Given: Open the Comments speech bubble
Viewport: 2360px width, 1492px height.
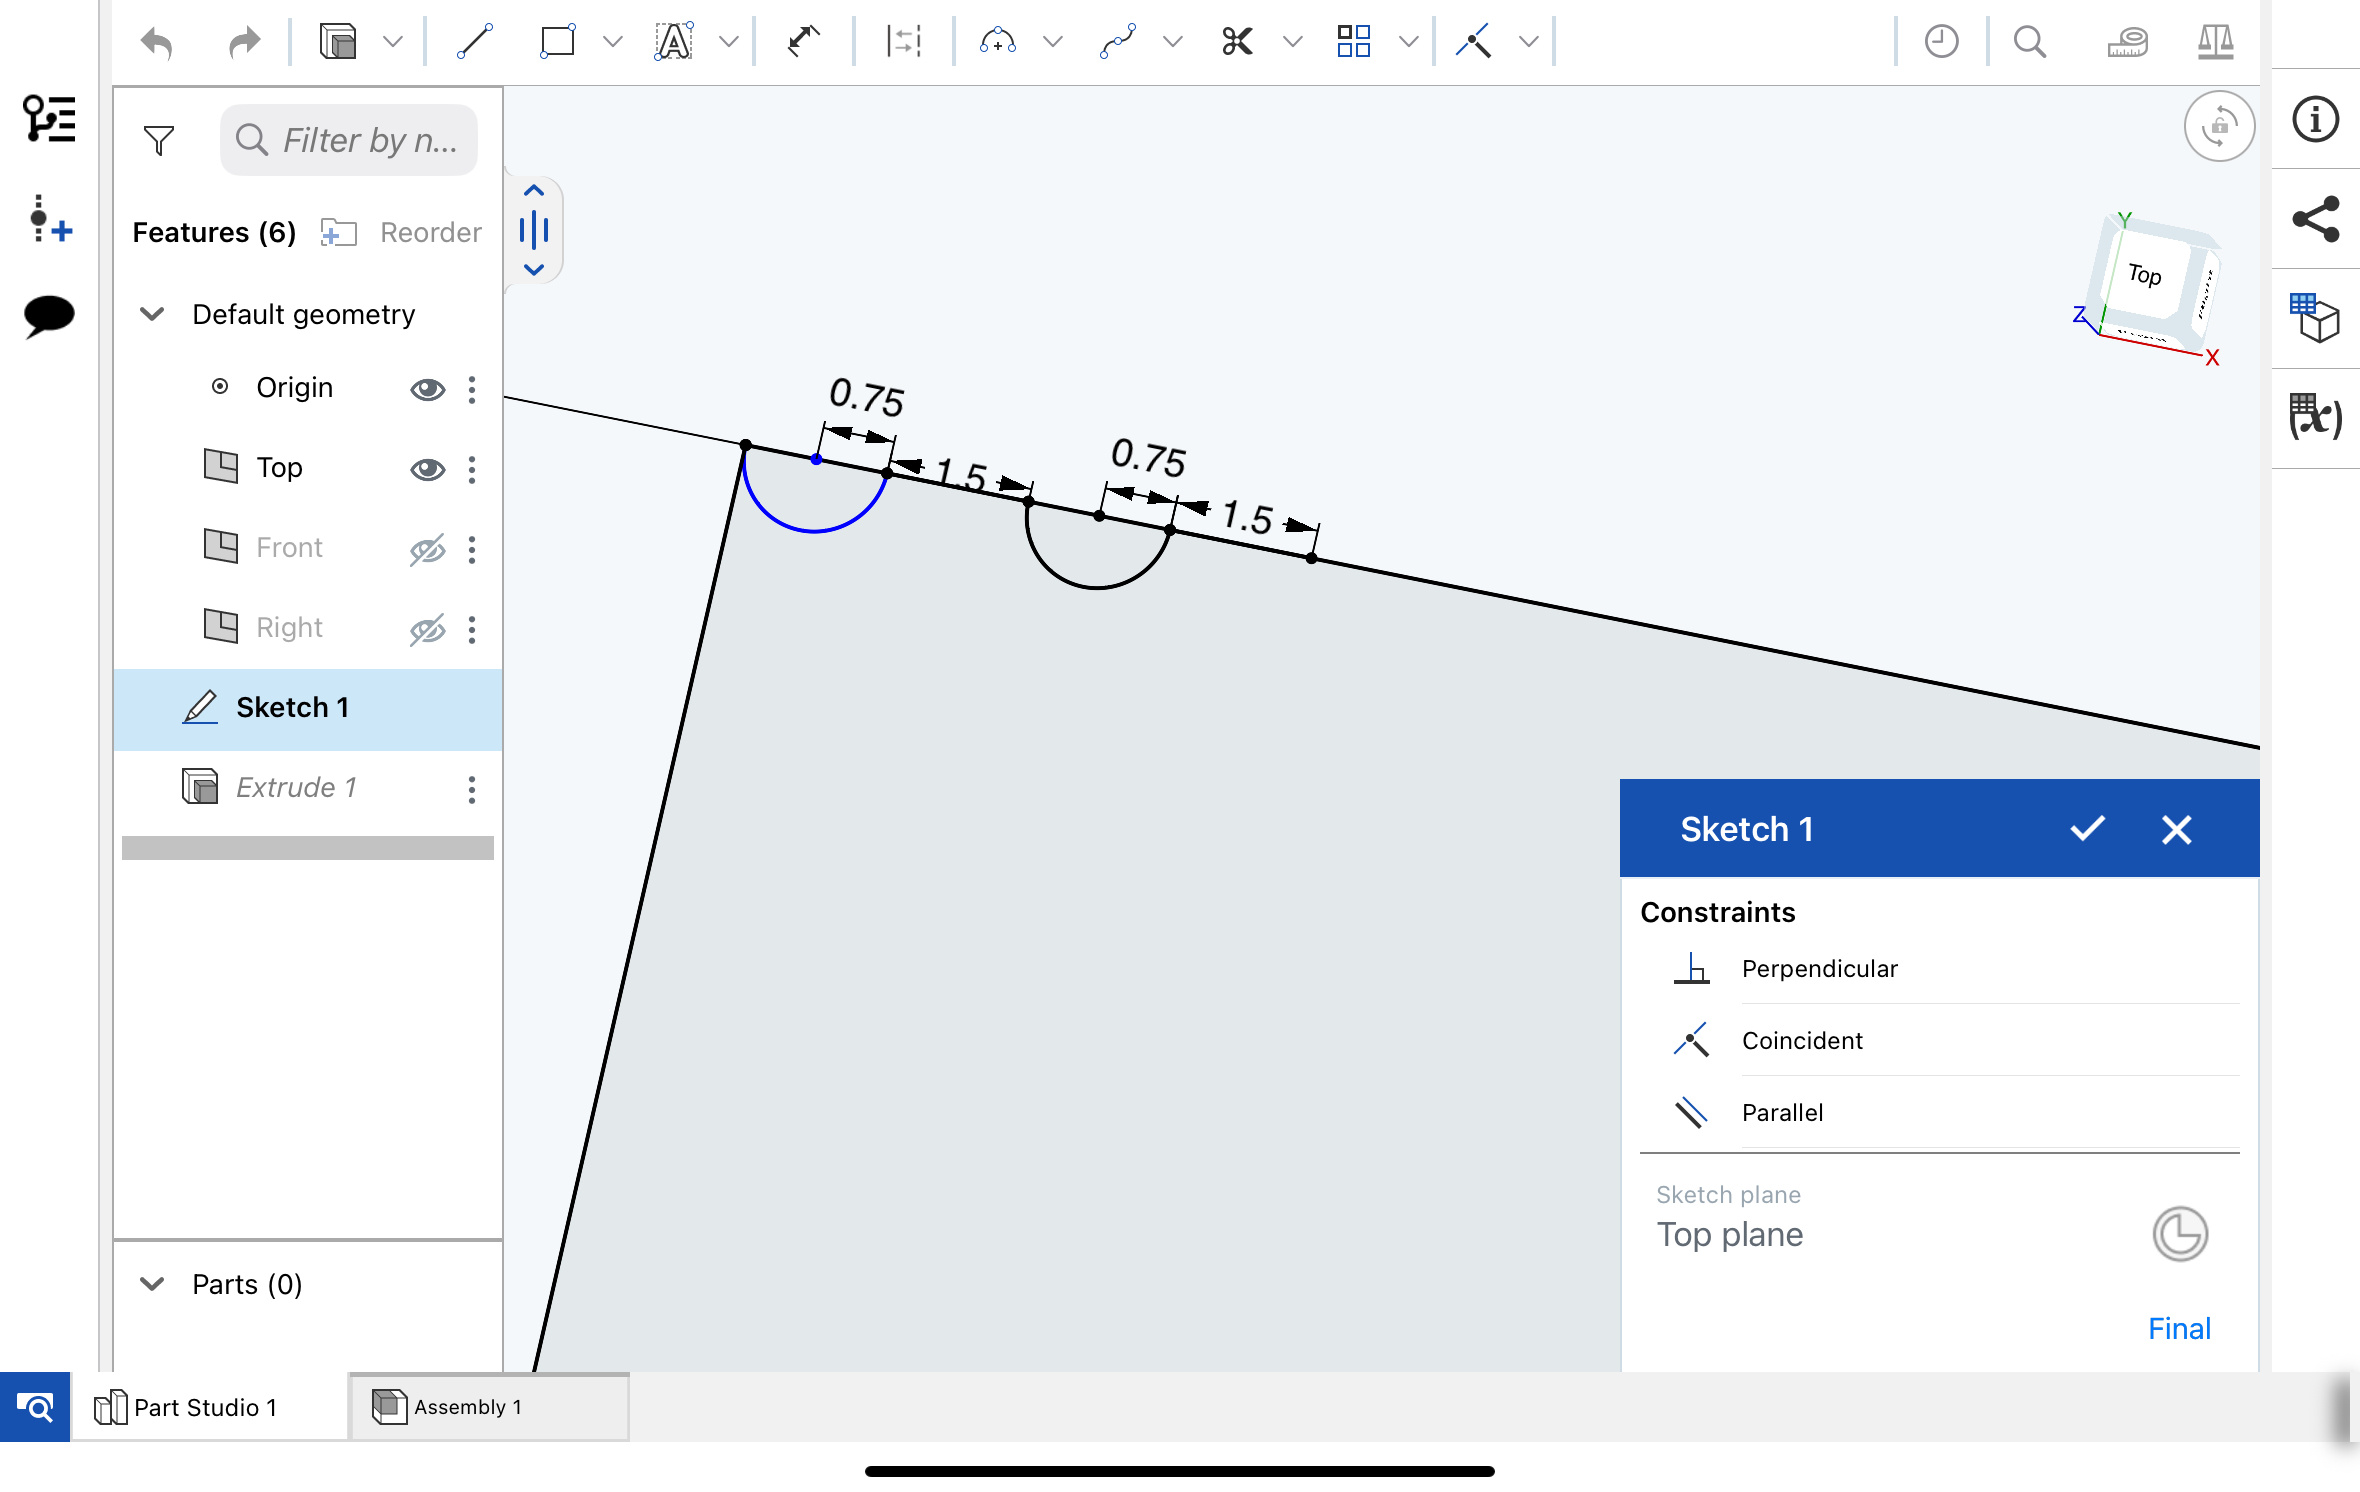Looking at the screenshot, I should coord(48,316).
